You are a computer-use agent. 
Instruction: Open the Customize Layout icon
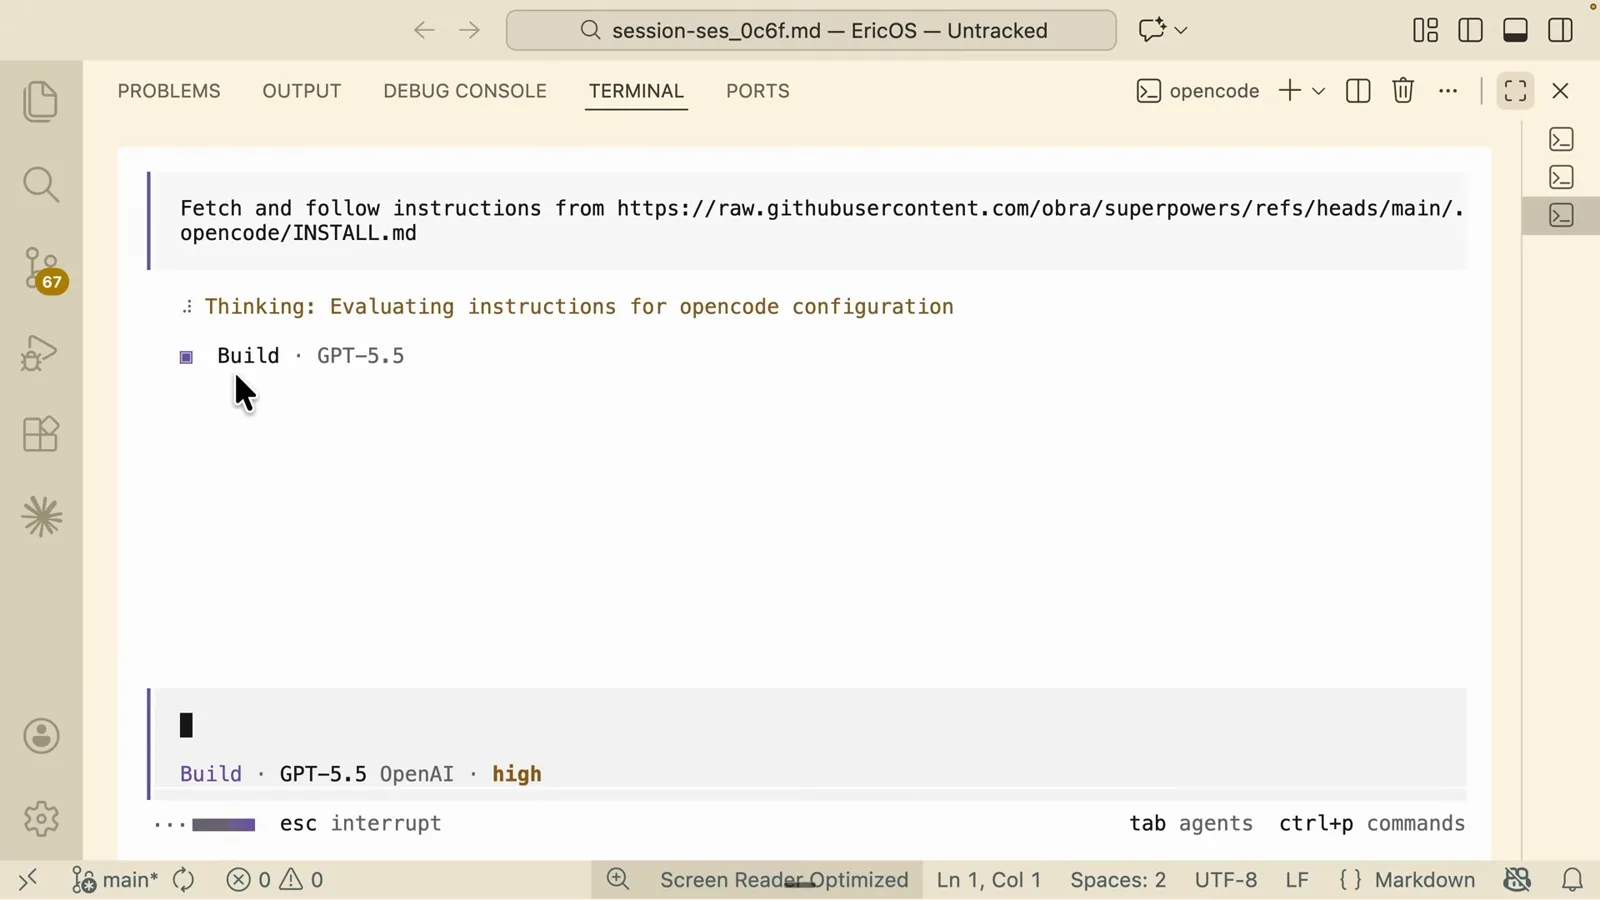click(x=1426, y=30)
